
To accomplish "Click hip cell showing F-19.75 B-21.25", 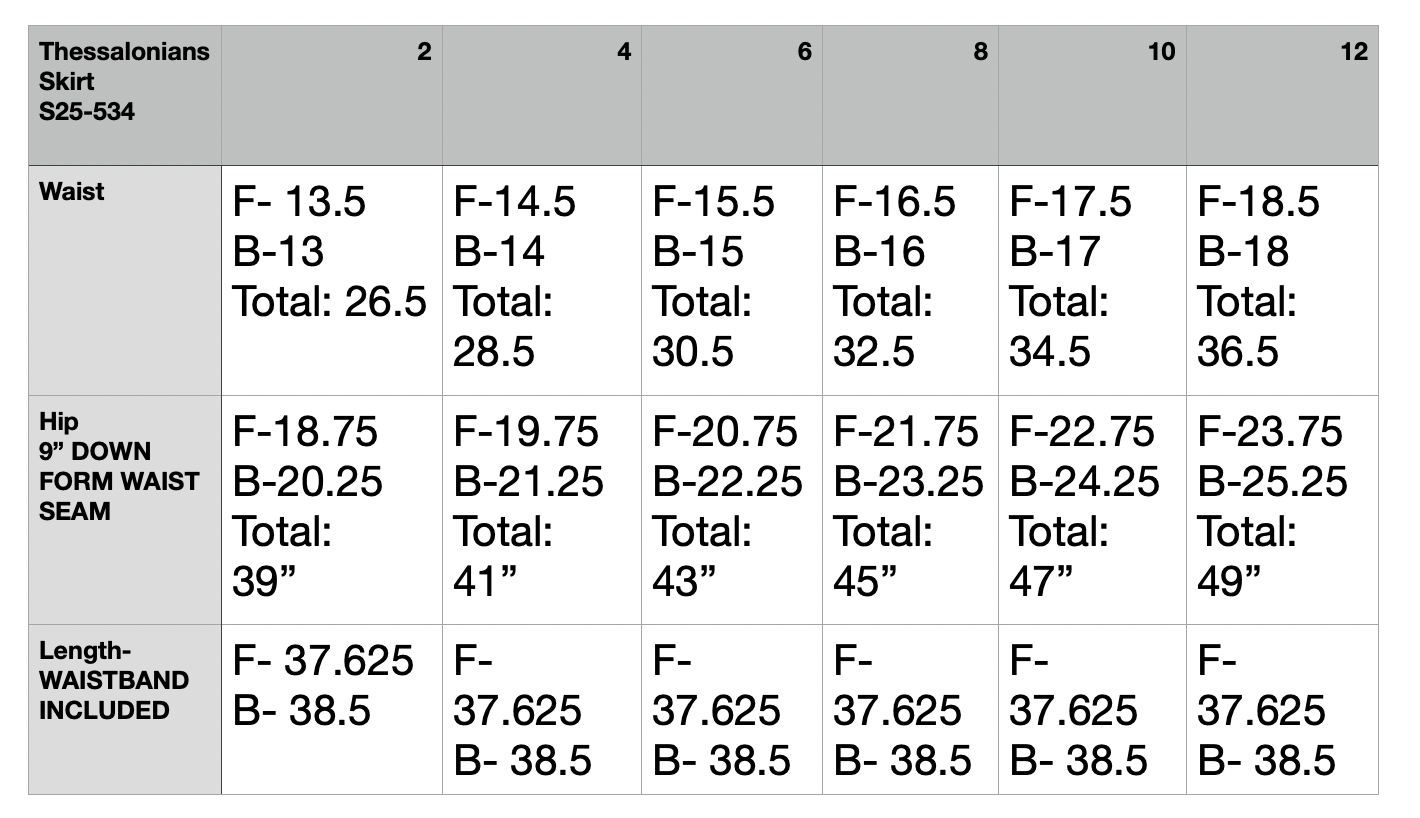I will coord(542,510).
